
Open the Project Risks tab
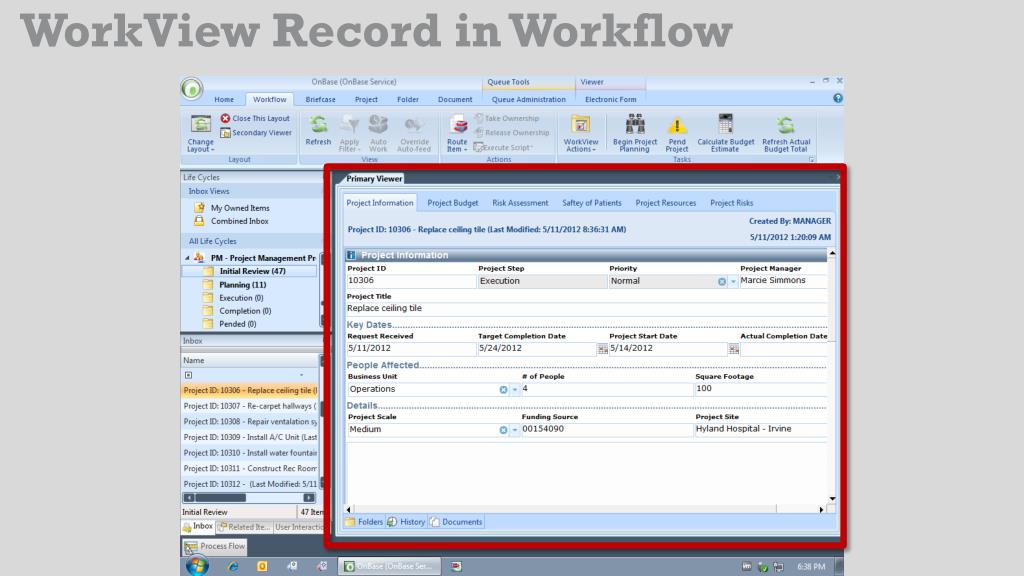(x=731, y=203)
